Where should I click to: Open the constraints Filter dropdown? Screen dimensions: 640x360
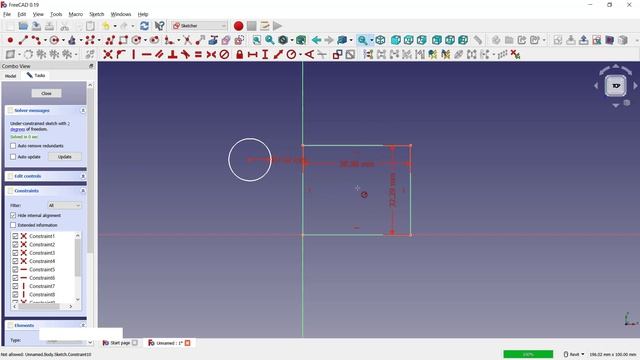64,205
